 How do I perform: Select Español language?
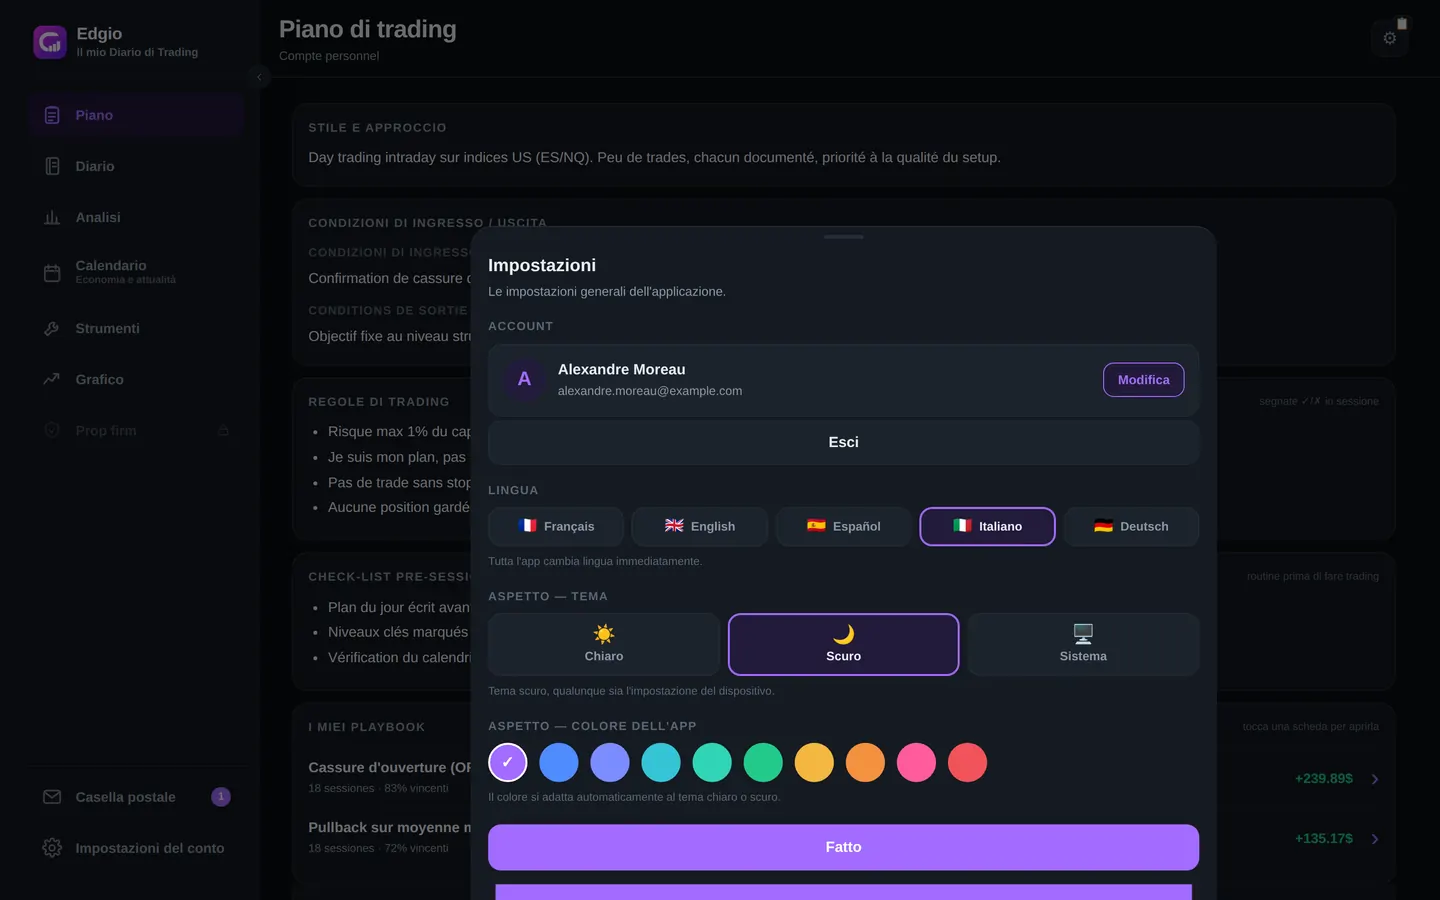[x=844, y=526]
